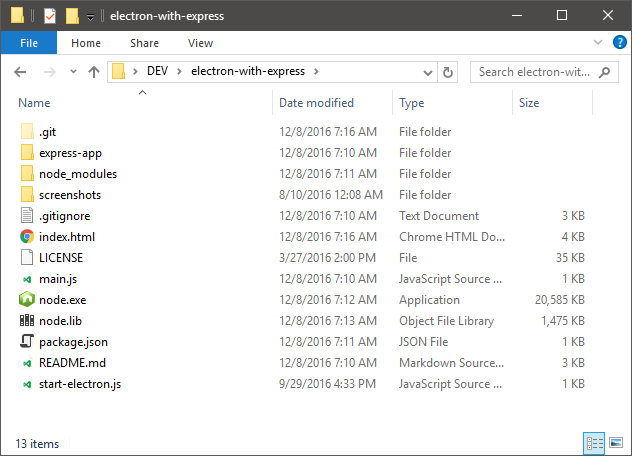Click the .git folder icon
Screen dimensions: 632x456
27,131
